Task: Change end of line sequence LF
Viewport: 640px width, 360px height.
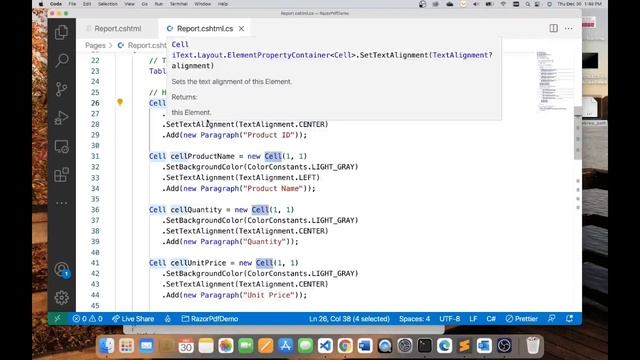Action: 473,319
